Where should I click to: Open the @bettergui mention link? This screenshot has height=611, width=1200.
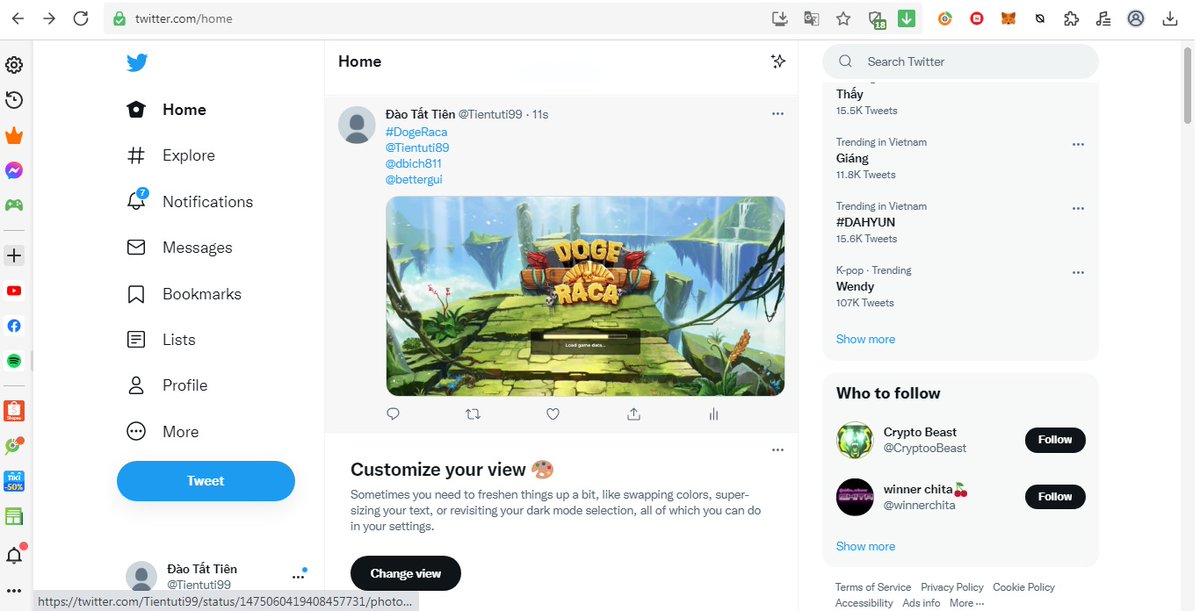coord(414,180)
